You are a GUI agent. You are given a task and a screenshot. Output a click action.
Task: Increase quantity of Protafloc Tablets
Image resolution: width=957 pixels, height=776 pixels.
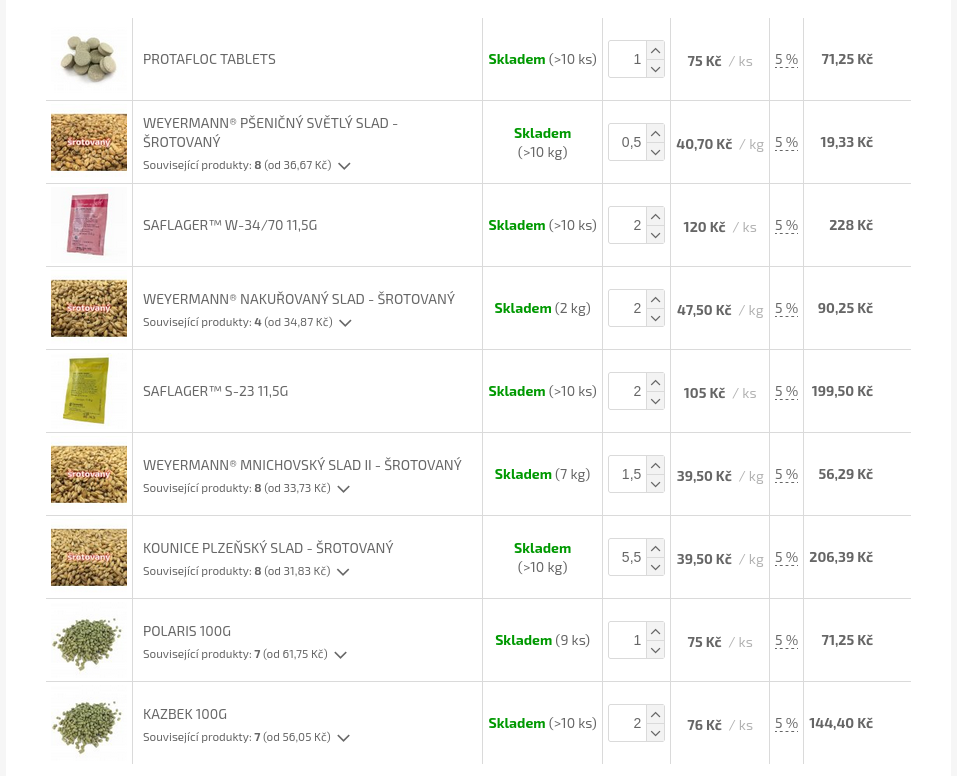point(655,50)
